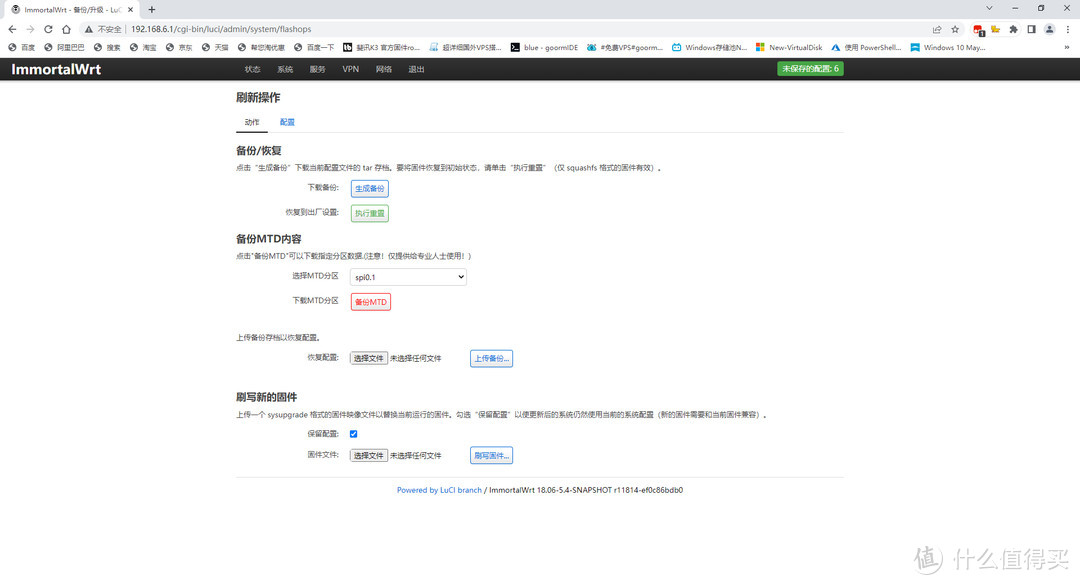The width and height of the screenshot is (1080, 585).
Task: Open the 淘宝 bookmark
Action: point(143,48)
